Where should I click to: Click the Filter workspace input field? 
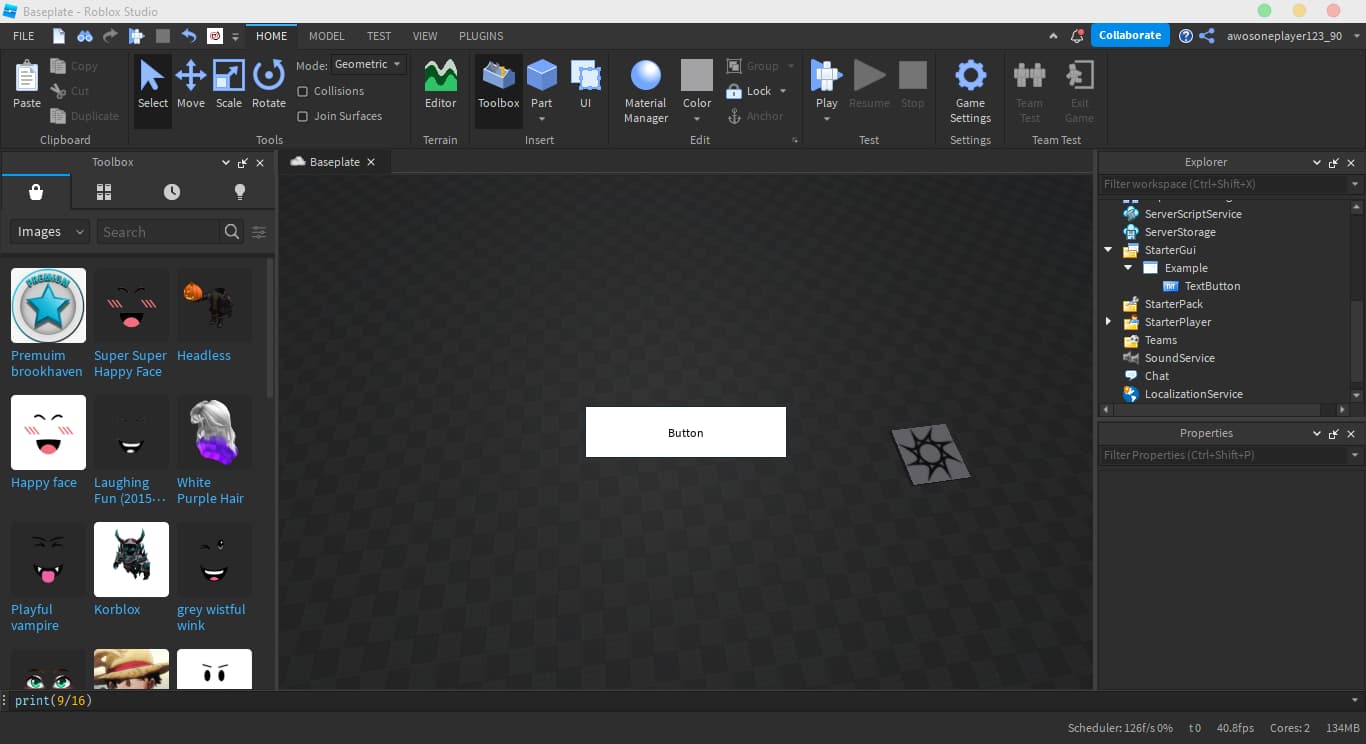1224,184
